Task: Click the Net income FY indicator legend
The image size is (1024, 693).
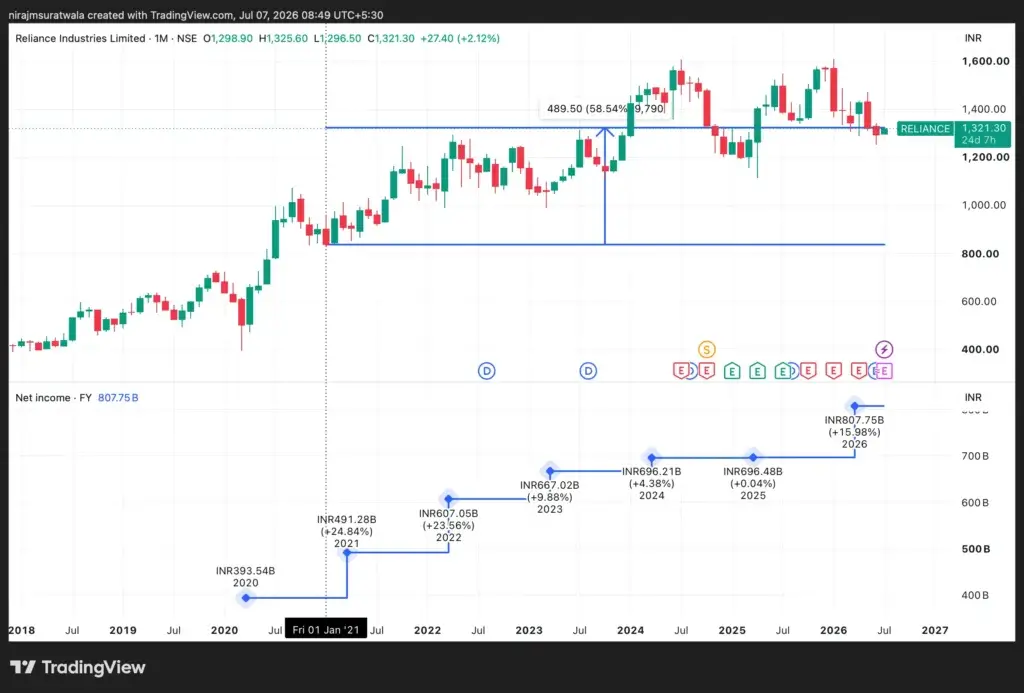Action: (x=54, y=398)
